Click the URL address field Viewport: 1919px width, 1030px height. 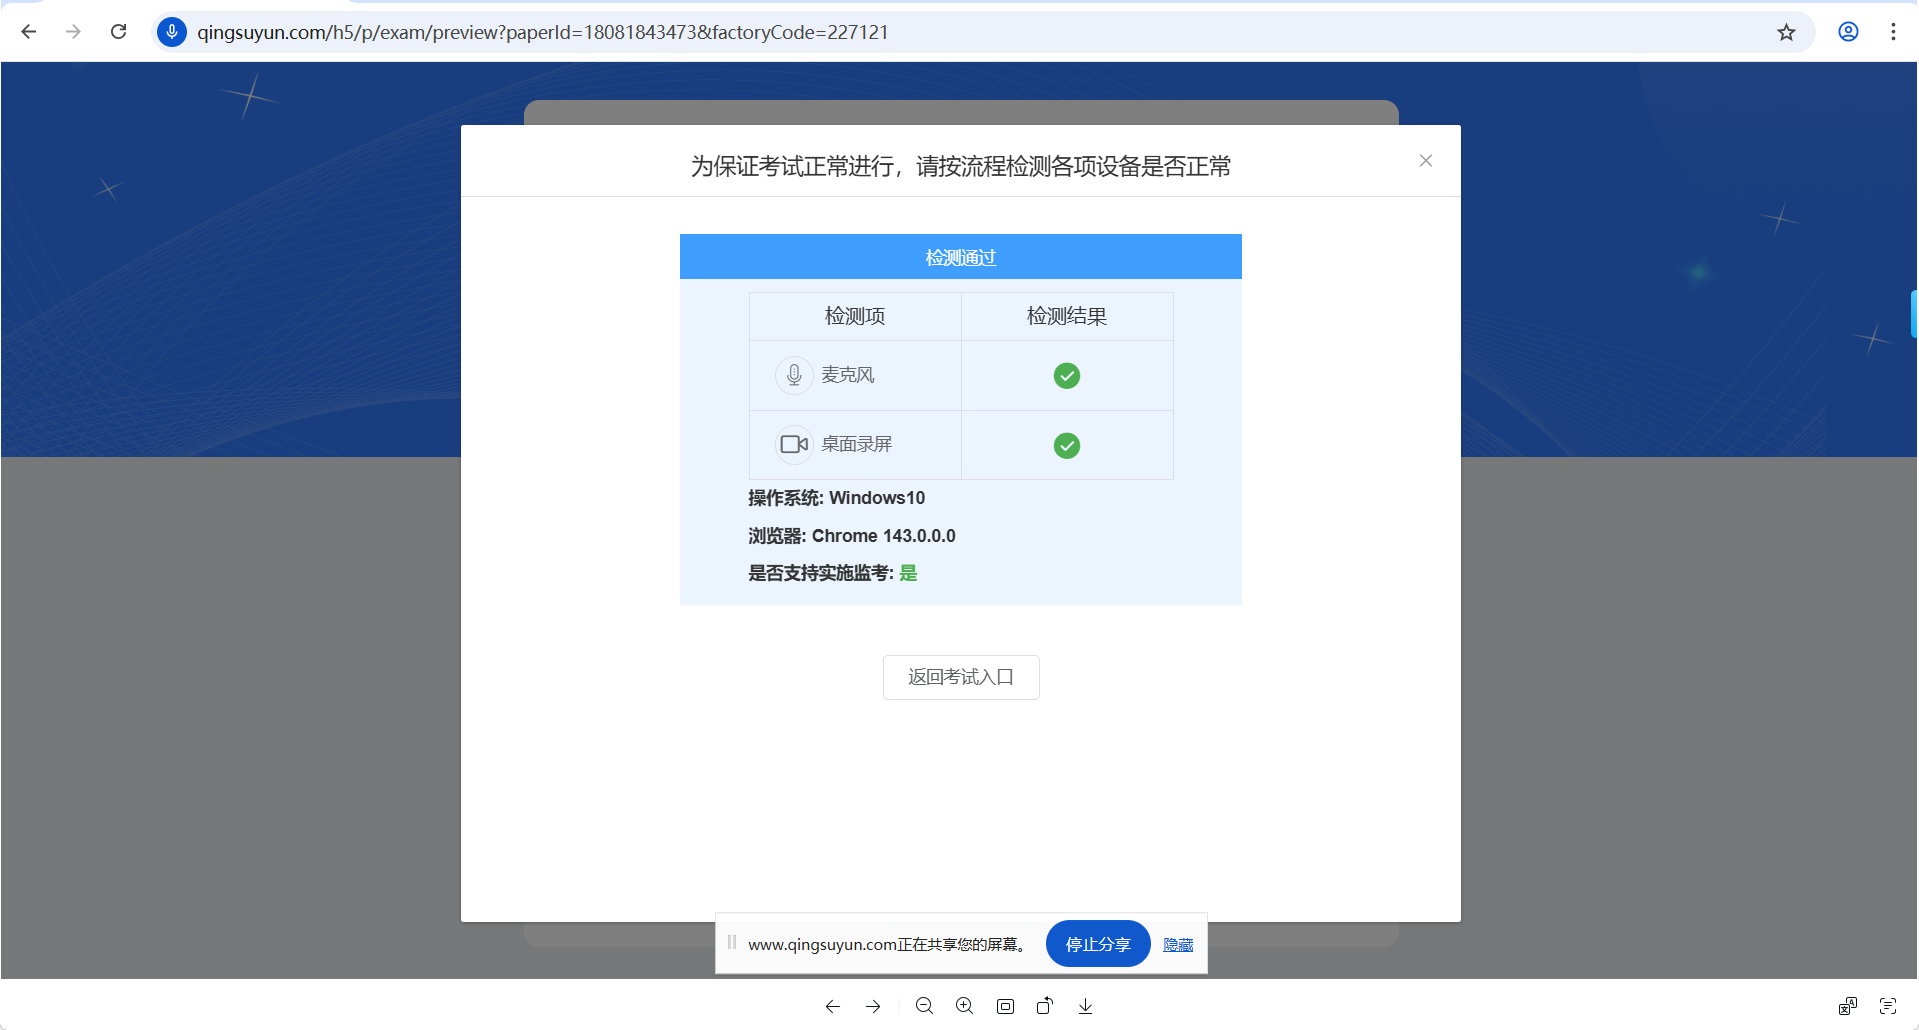pos(900,32)
